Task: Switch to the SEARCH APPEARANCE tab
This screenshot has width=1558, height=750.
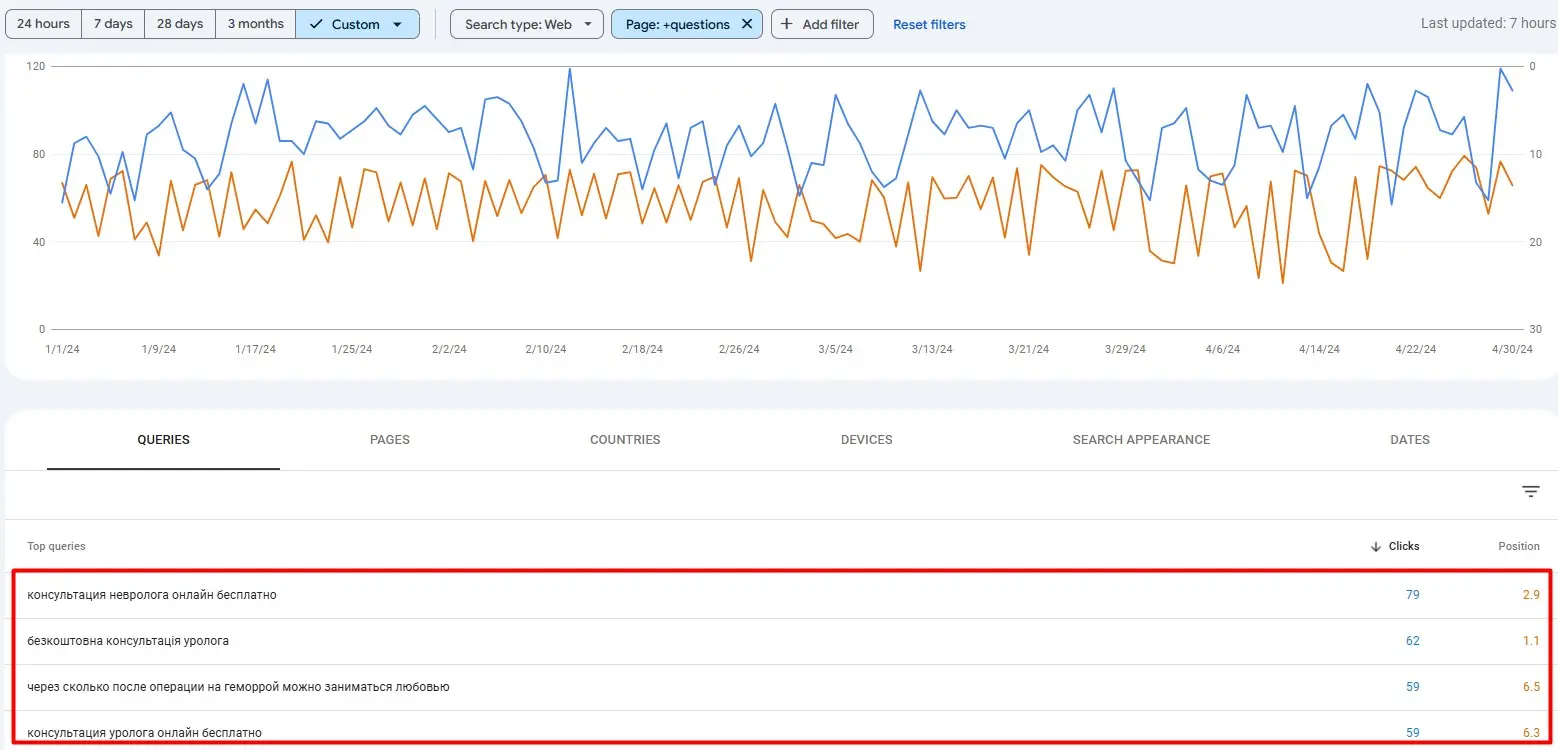Action: tap(1141, 440)
